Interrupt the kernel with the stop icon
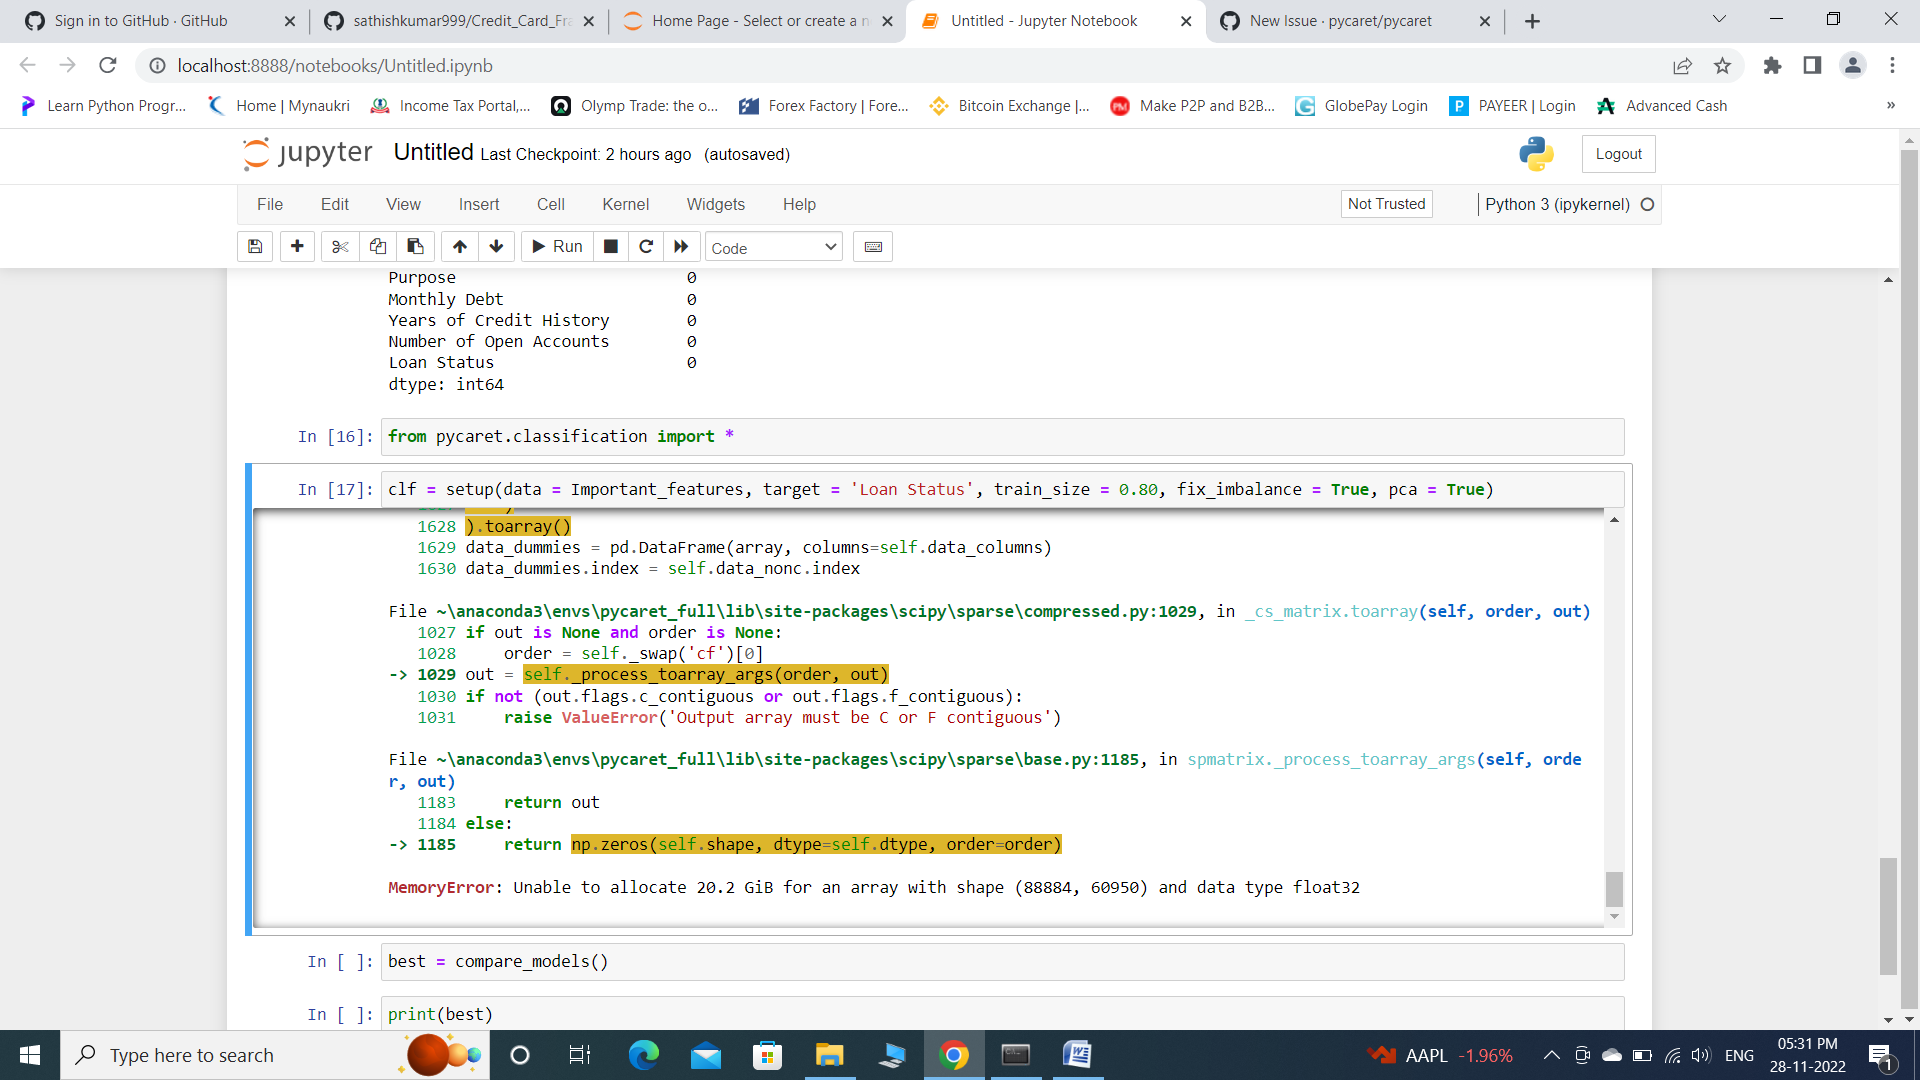Screen dimensions: 1920x1080 click(x=610, y=246)
